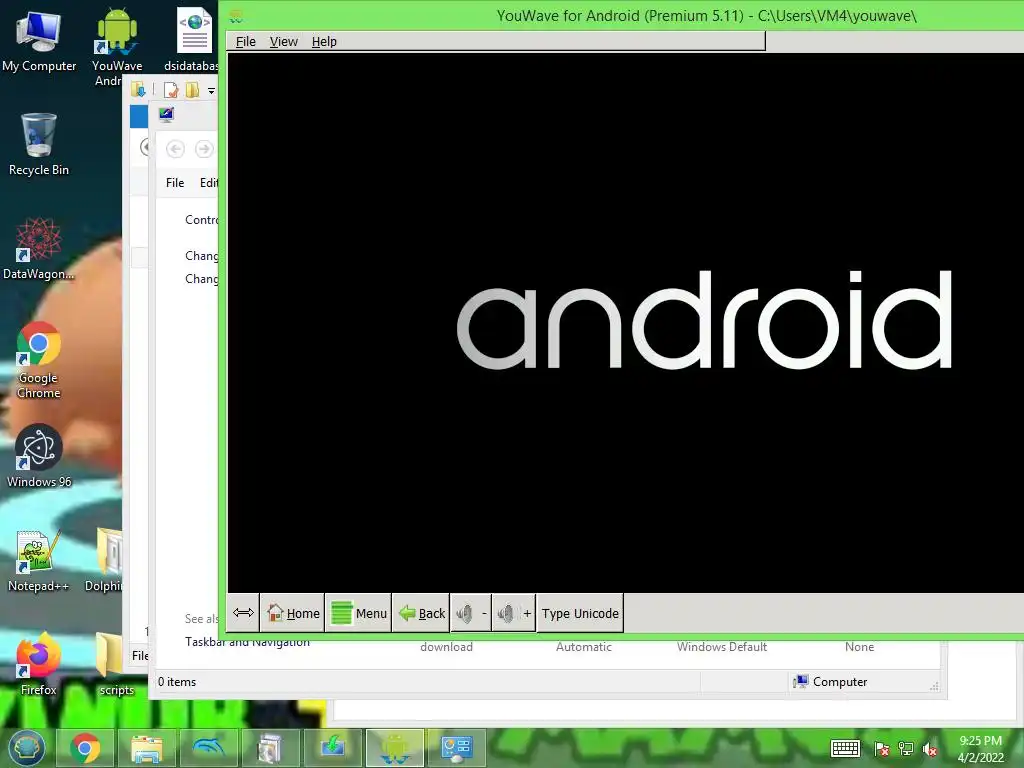Click the Start button on taskbar
1024x768 pixels.
26,748
